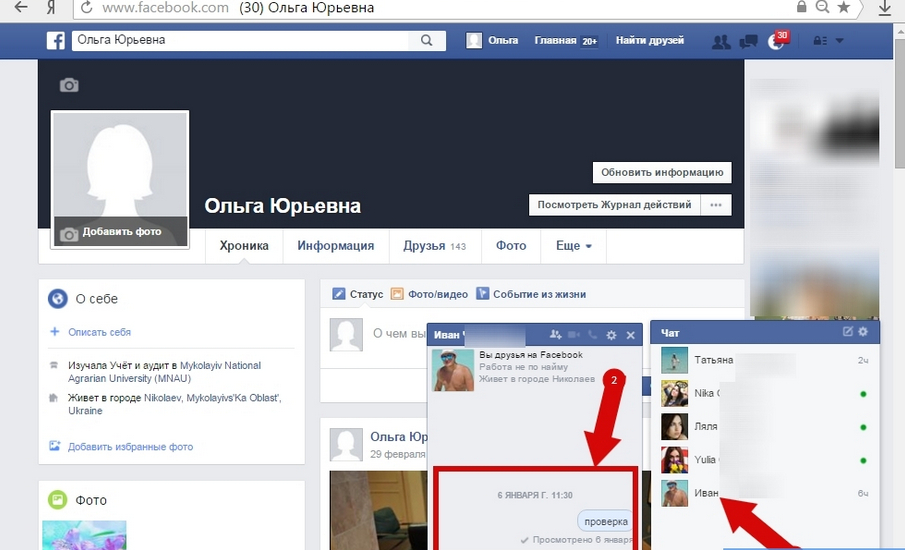905x550 pixels.
Task: Click Ольга Юрьевна post author name
Action: 399,437
